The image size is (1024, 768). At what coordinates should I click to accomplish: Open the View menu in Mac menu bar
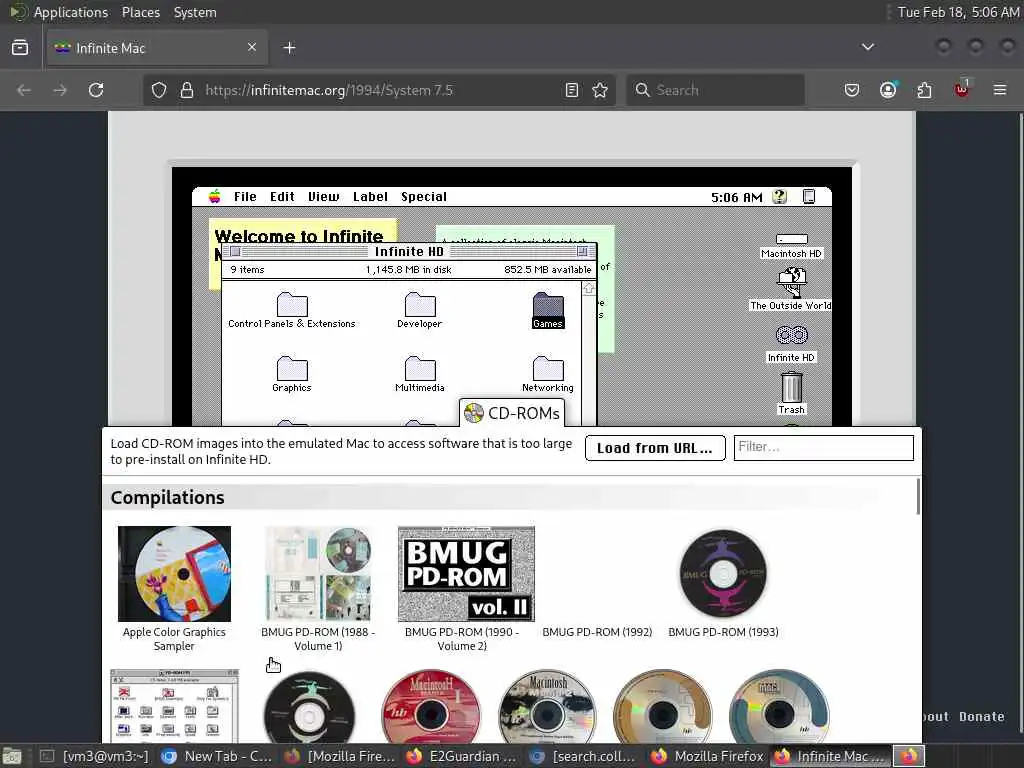click(x=323, y=197)
